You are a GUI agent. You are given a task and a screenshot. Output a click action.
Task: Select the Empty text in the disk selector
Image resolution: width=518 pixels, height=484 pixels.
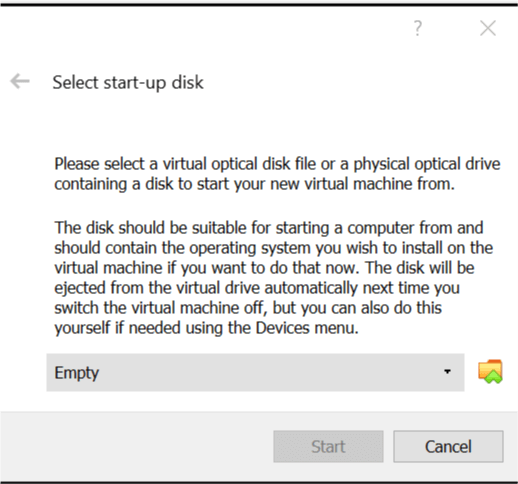(x=77, y=373)
